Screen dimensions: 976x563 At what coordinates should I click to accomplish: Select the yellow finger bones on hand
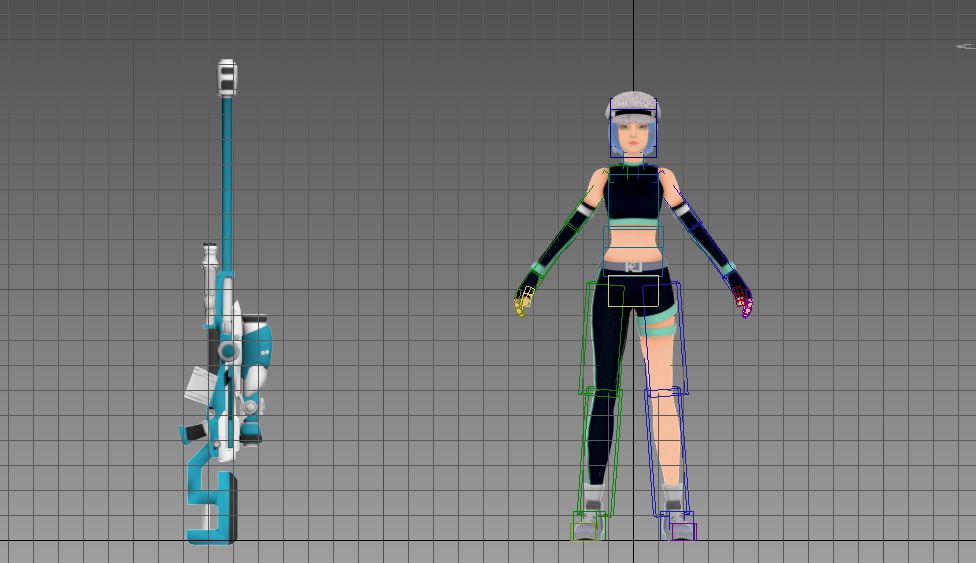tap(523, 299)
